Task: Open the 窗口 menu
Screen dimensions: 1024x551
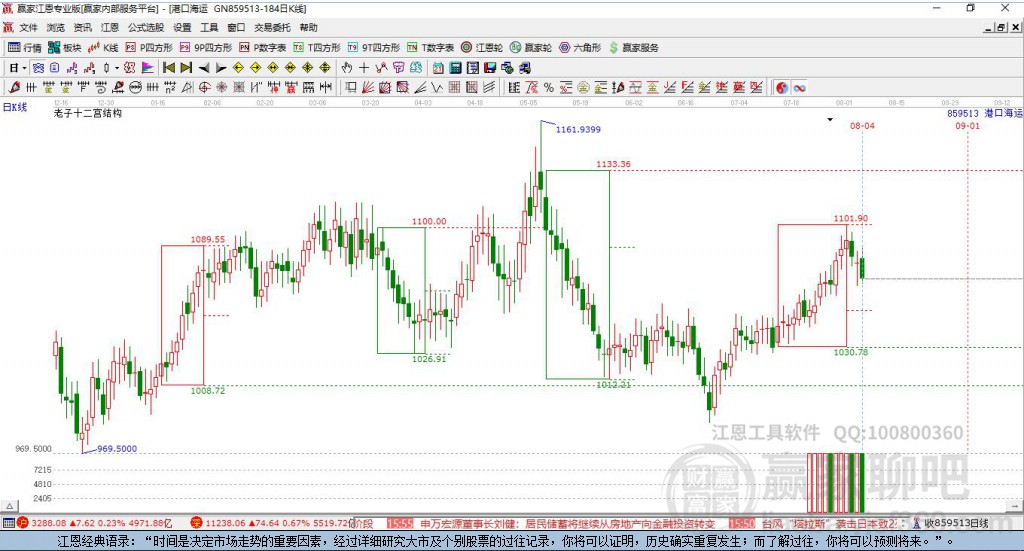Action: coord(236,27)
